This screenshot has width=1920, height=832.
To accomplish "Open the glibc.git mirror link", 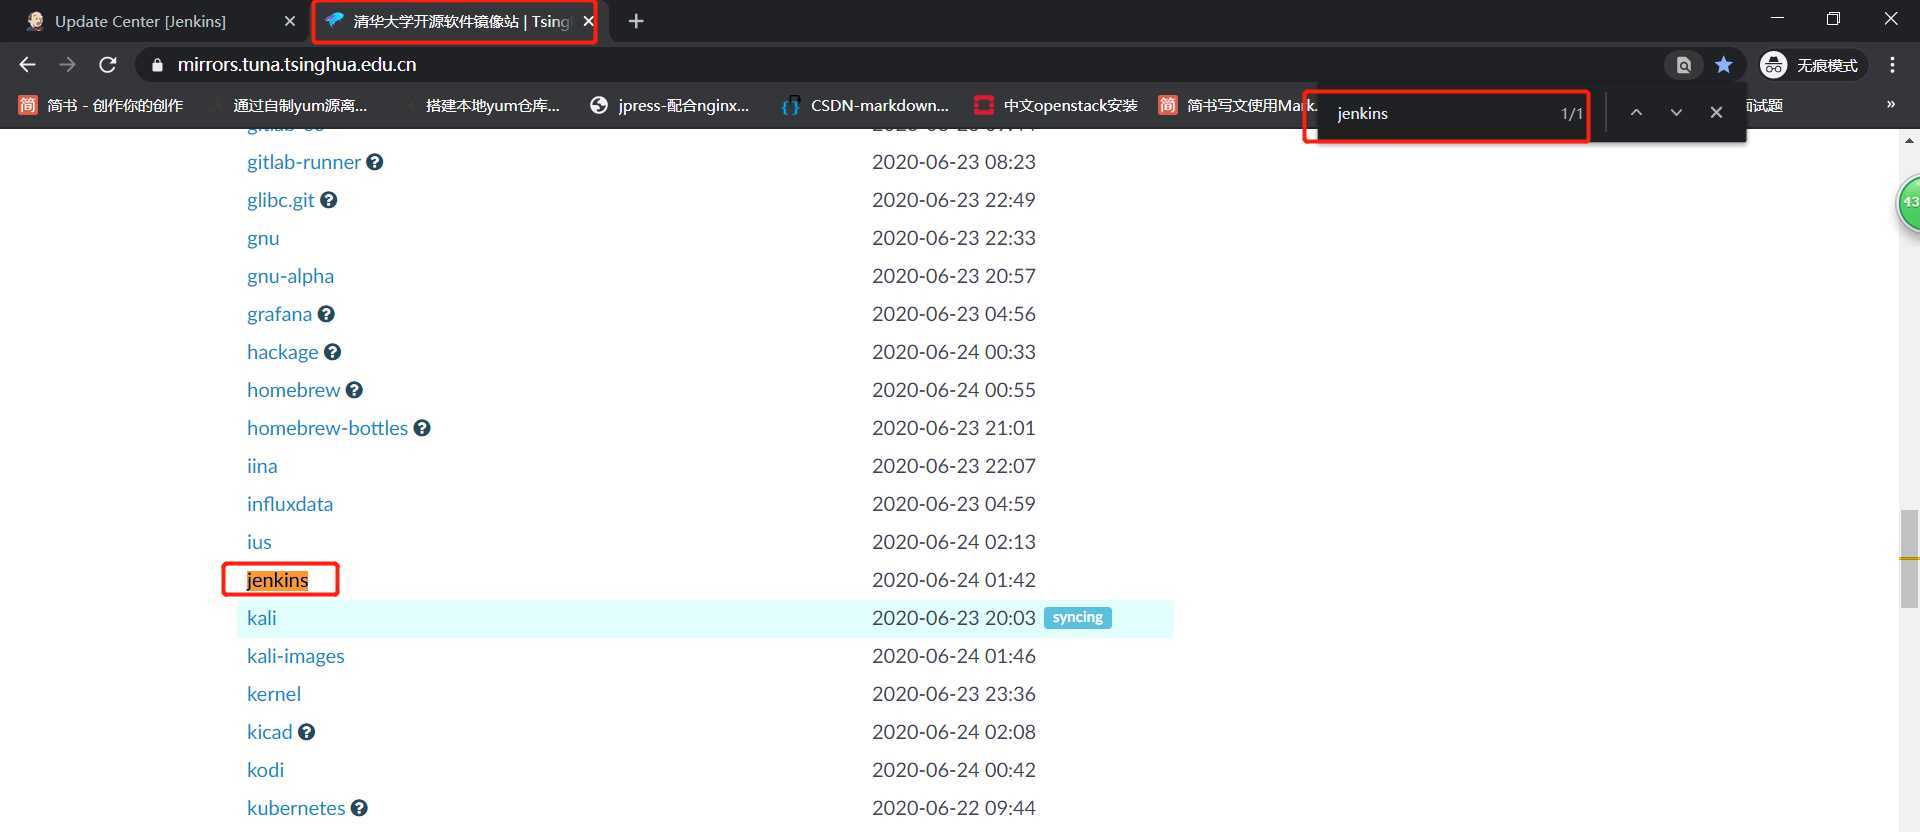I will (x=281, y=200).
